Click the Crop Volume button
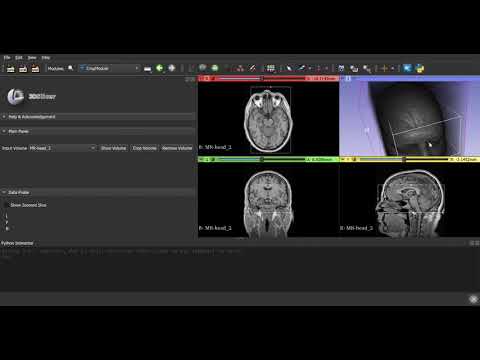Viewport: 480px width, 360px height. [145, 148]
